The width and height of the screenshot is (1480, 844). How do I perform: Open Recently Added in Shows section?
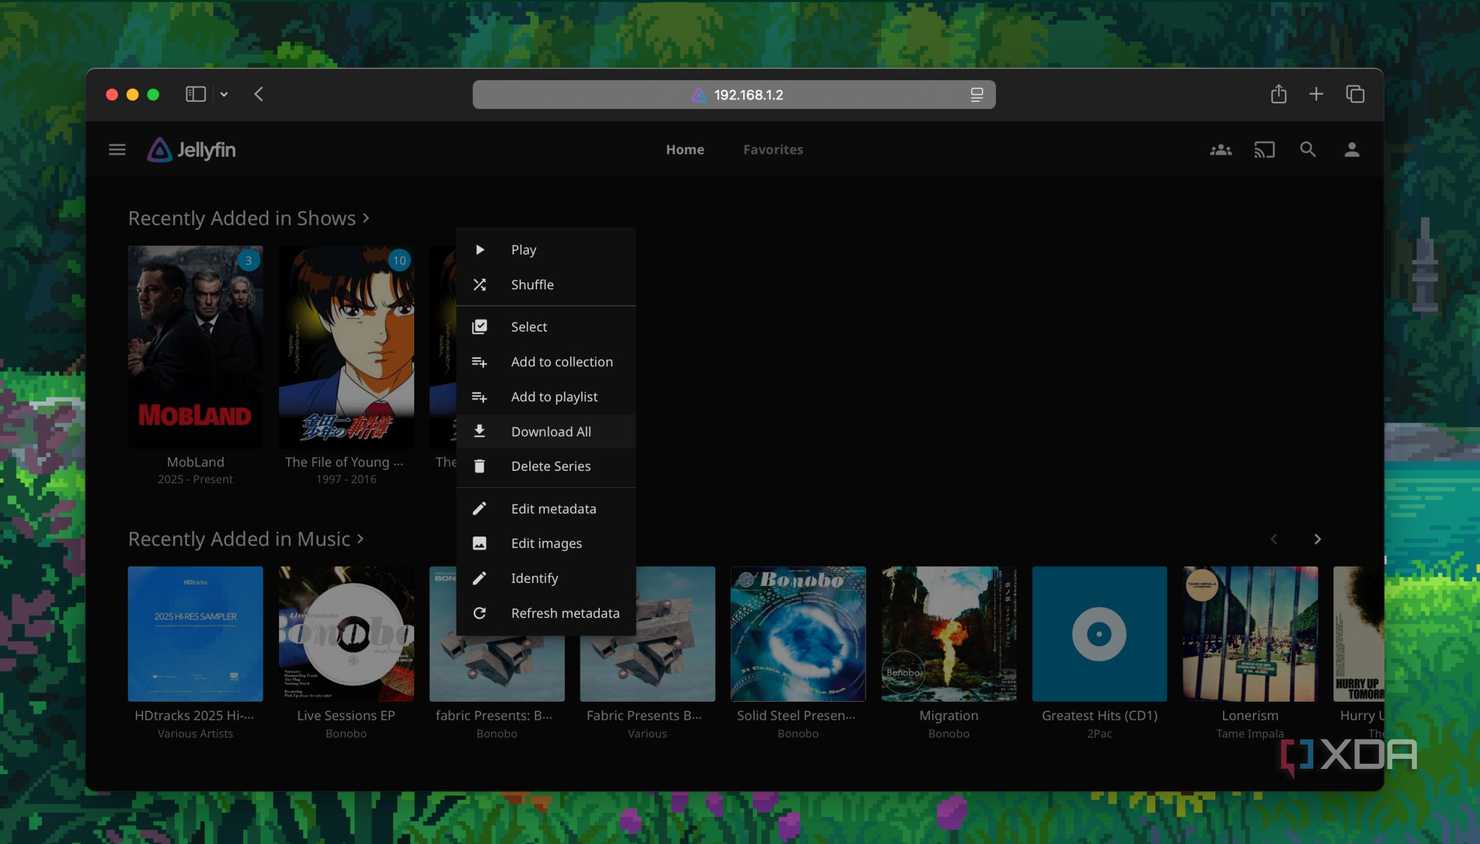249,218
